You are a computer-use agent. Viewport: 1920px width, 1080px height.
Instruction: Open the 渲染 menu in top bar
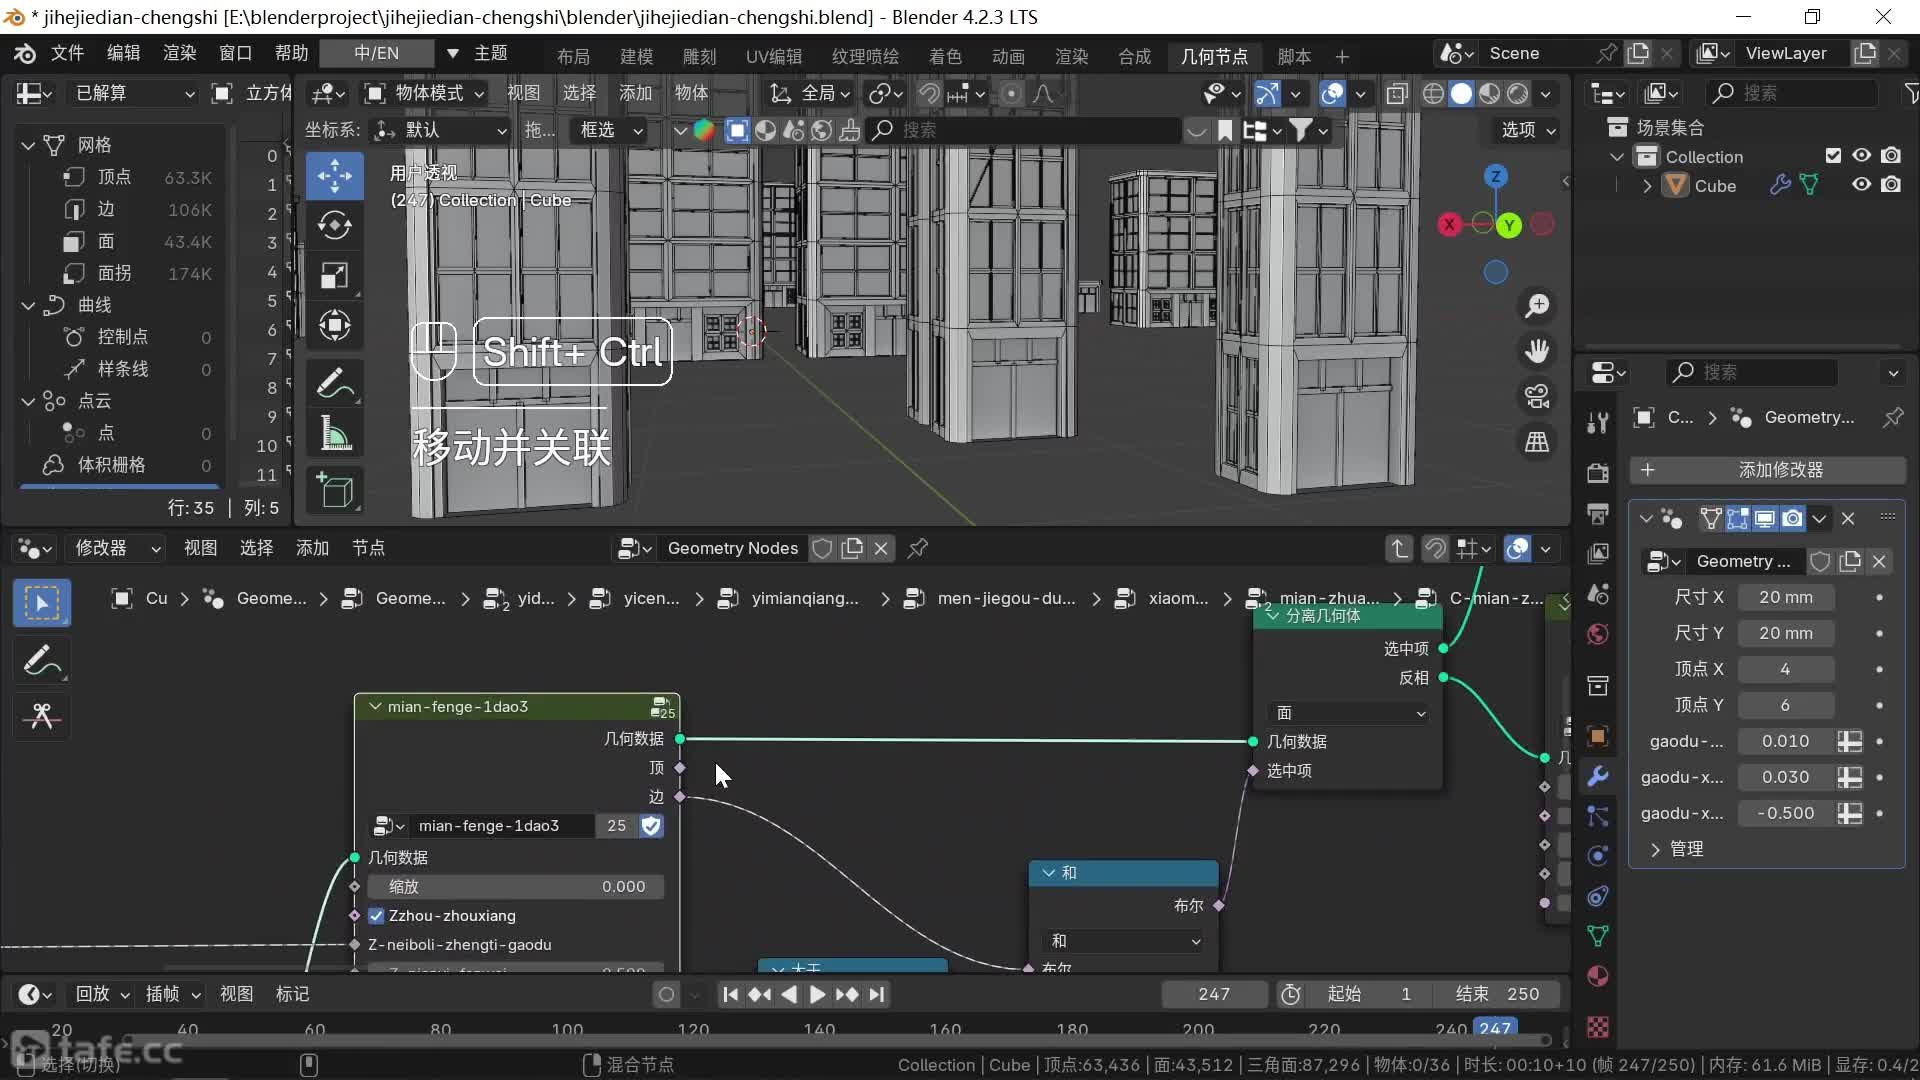point(179,53)
